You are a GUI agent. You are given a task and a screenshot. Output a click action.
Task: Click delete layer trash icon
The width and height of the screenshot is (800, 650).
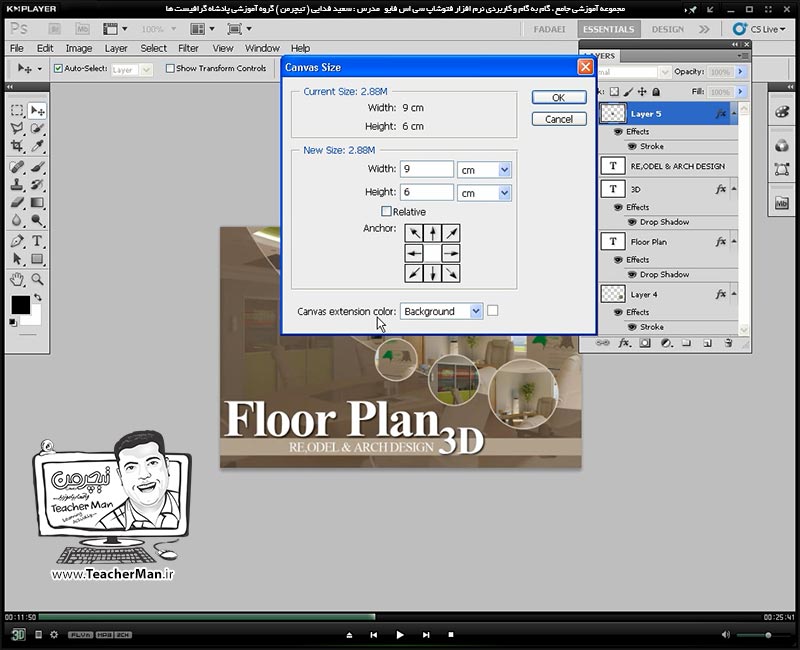coord(729,343)
